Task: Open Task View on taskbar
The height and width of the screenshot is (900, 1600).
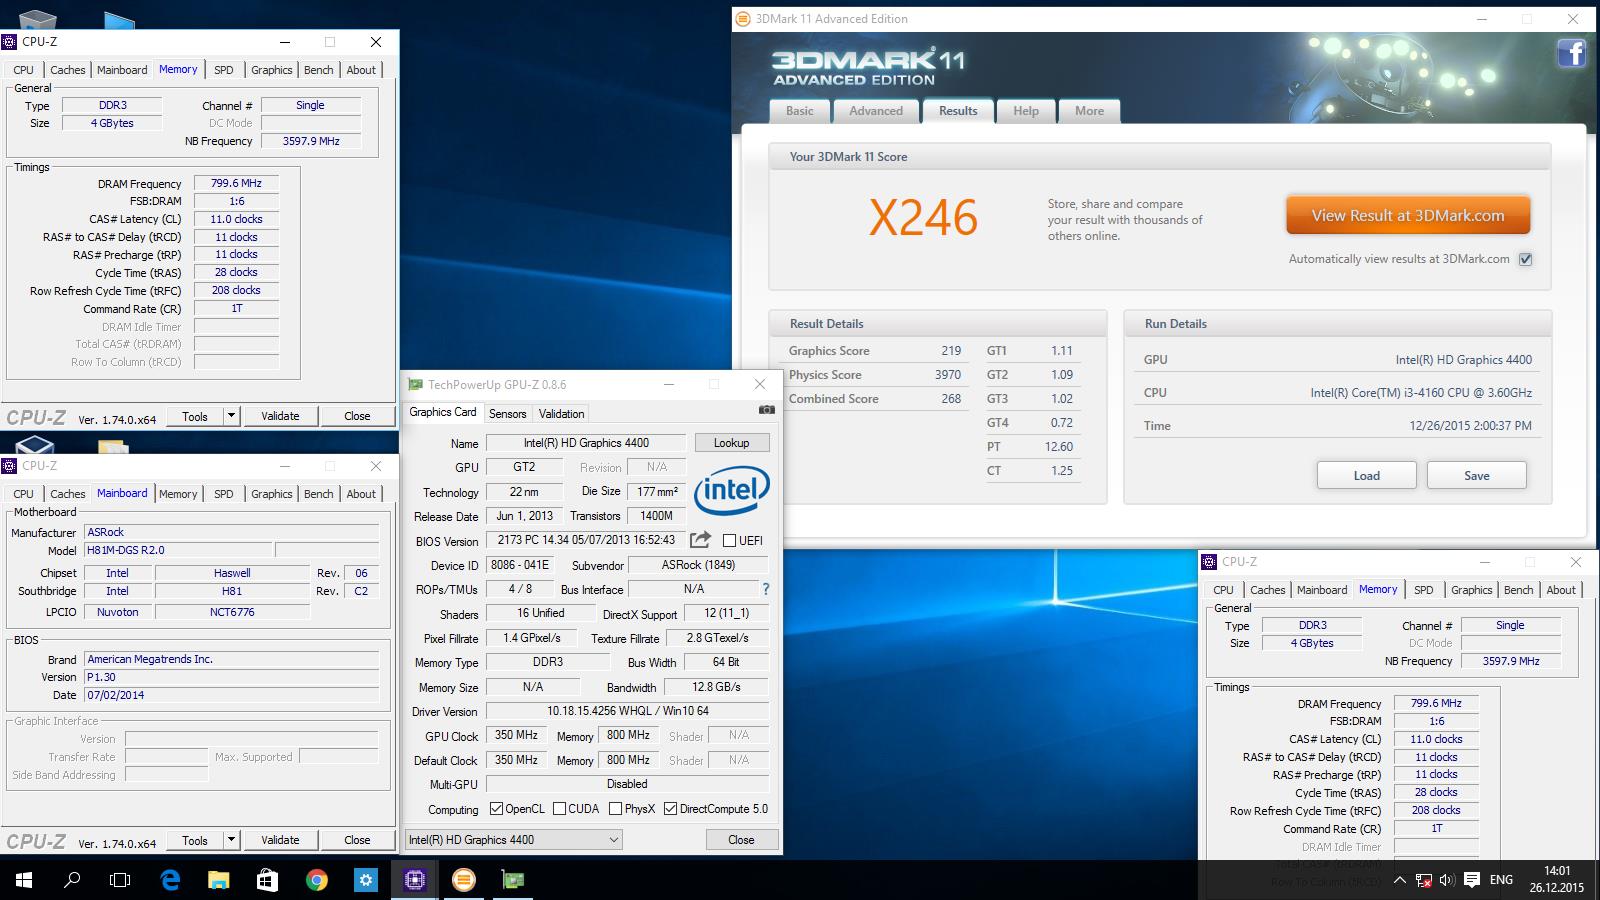Action: (x=120, y=880)
